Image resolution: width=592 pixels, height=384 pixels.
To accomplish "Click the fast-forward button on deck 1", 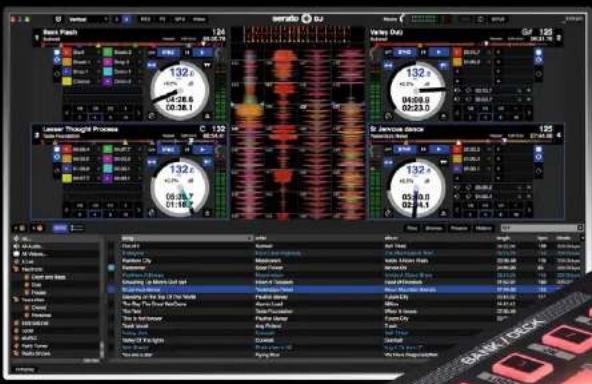I will pyautogui.click(x=207, y=65).
